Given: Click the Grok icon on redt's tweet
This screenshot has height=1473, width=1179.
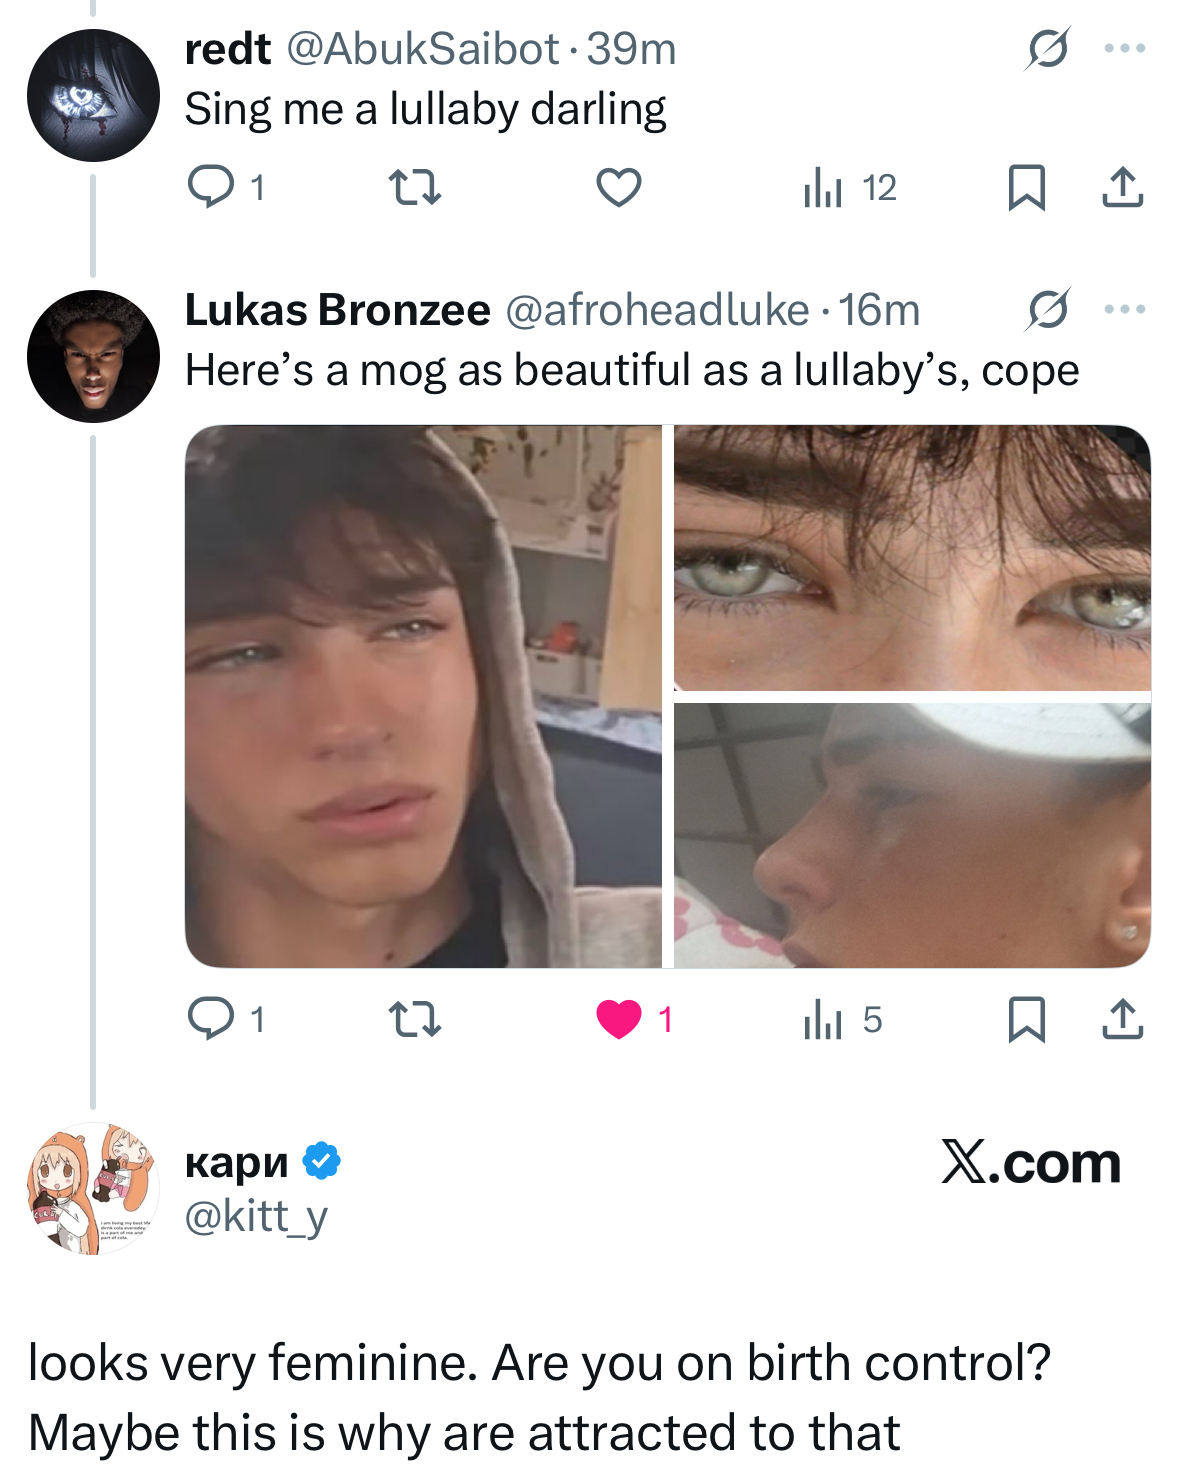Looking at the screenshot, I should click(x=1047, y=48).
